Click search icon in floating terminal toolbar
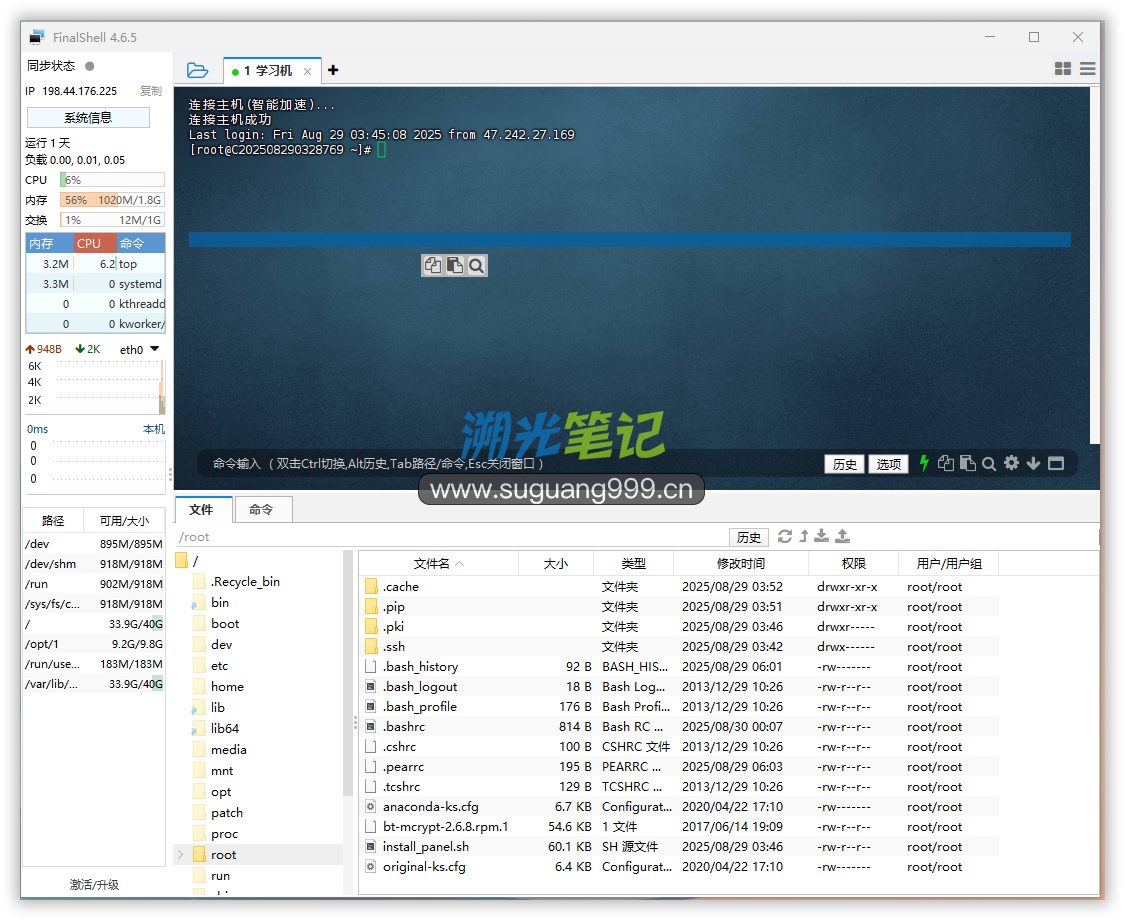Screen dimensions: 1125x920 [x=476, y=265]
